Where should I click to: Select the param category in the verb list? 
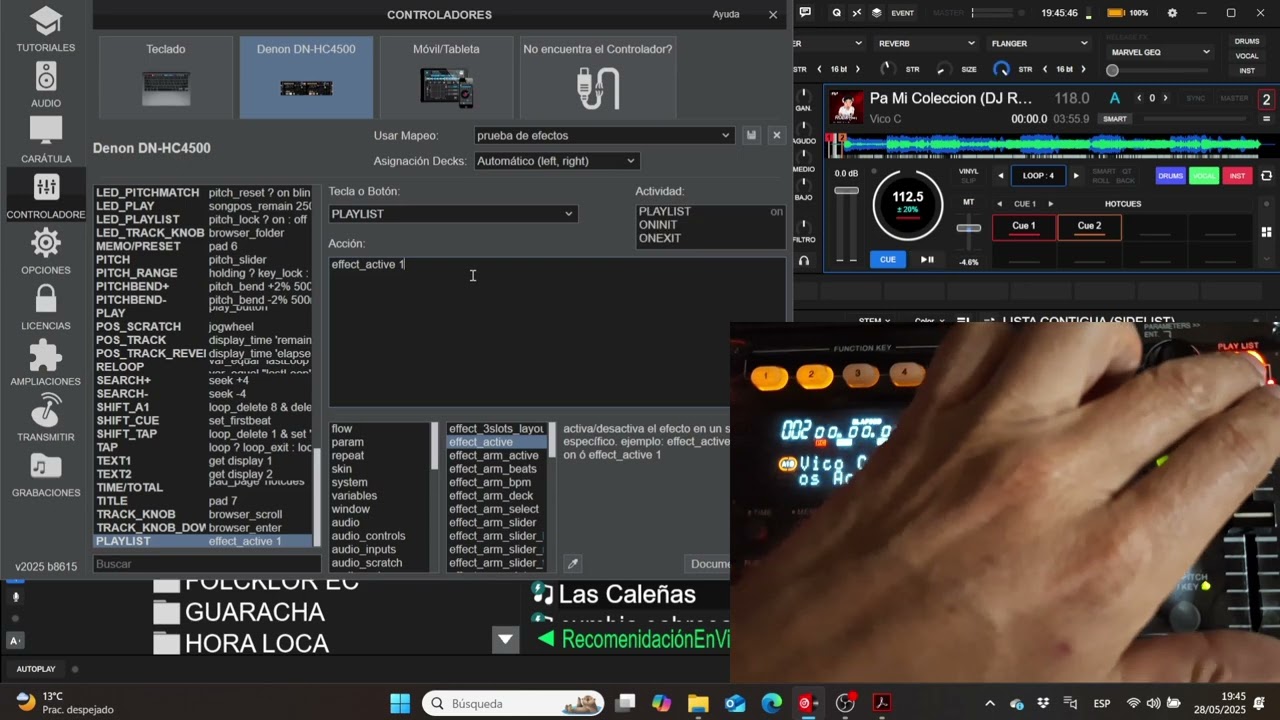click(347, 442)
